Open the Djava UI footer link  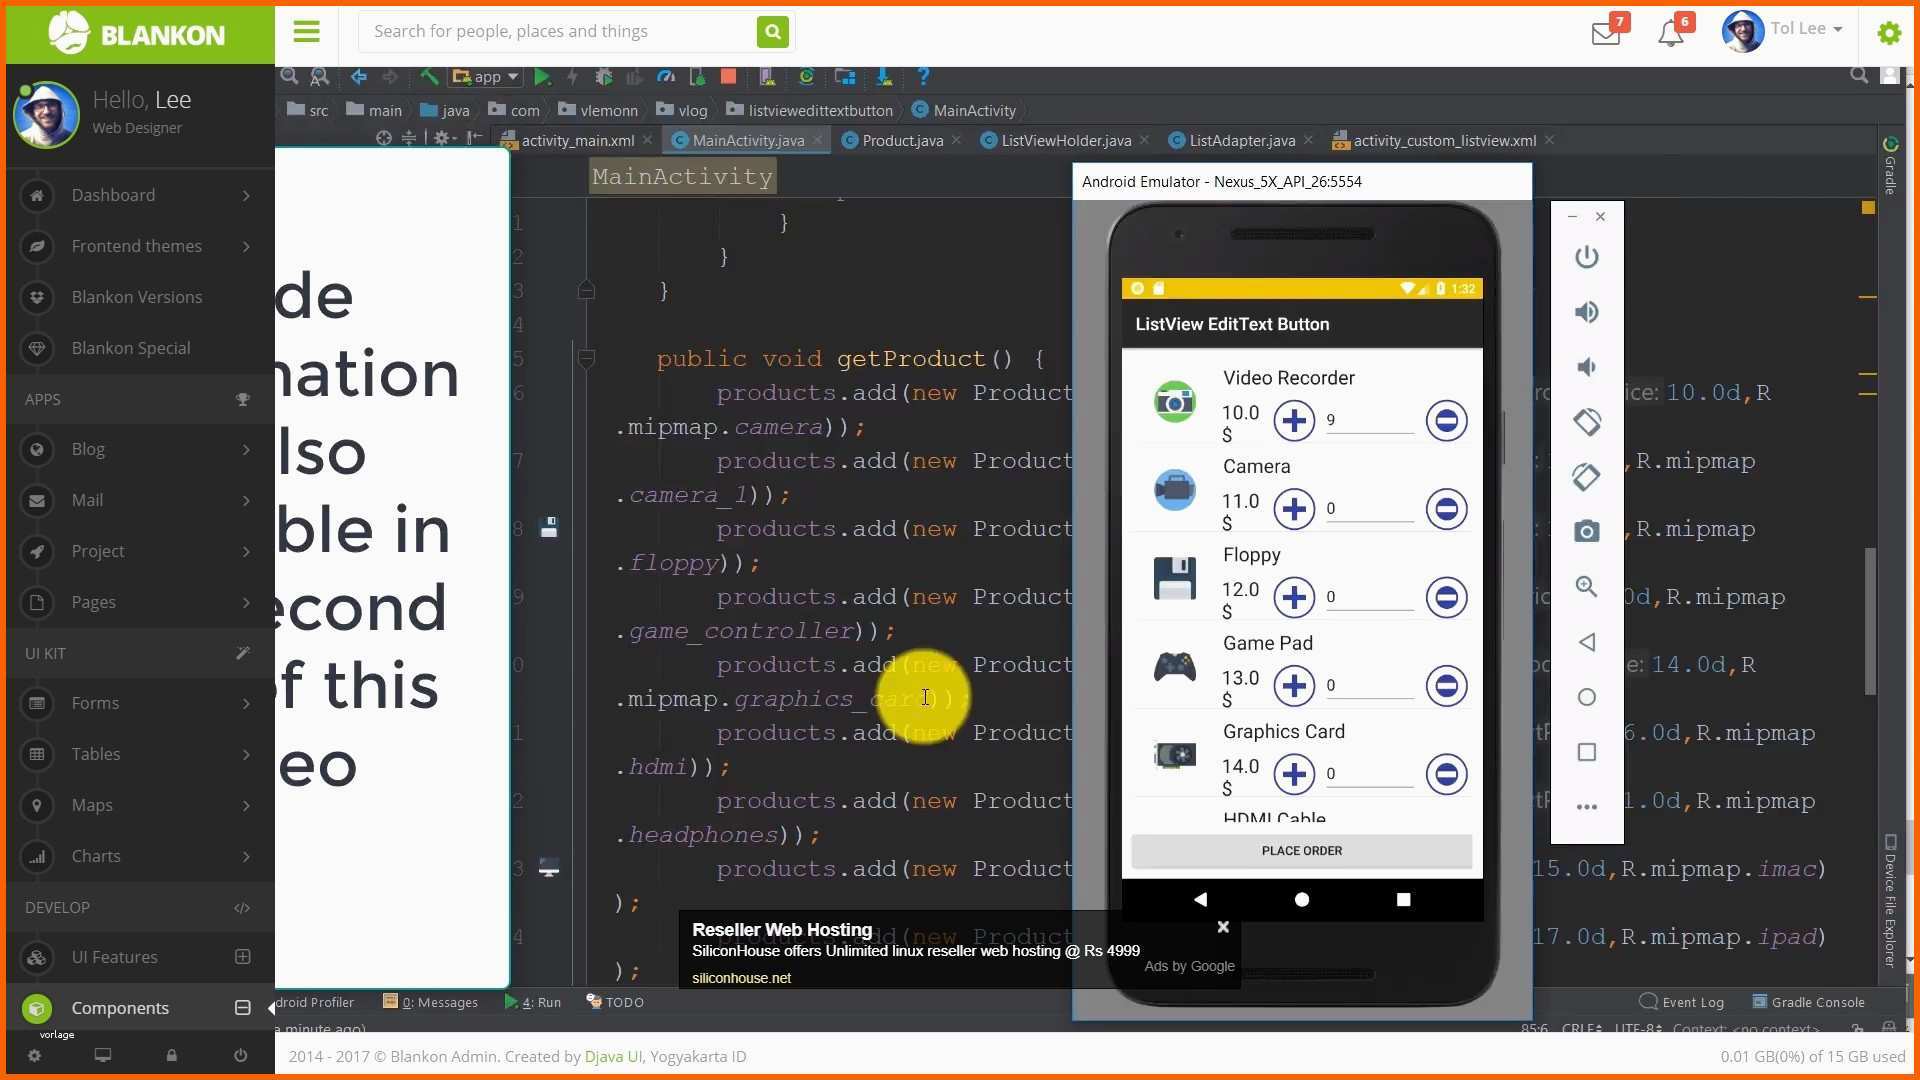coord(613,1057)
